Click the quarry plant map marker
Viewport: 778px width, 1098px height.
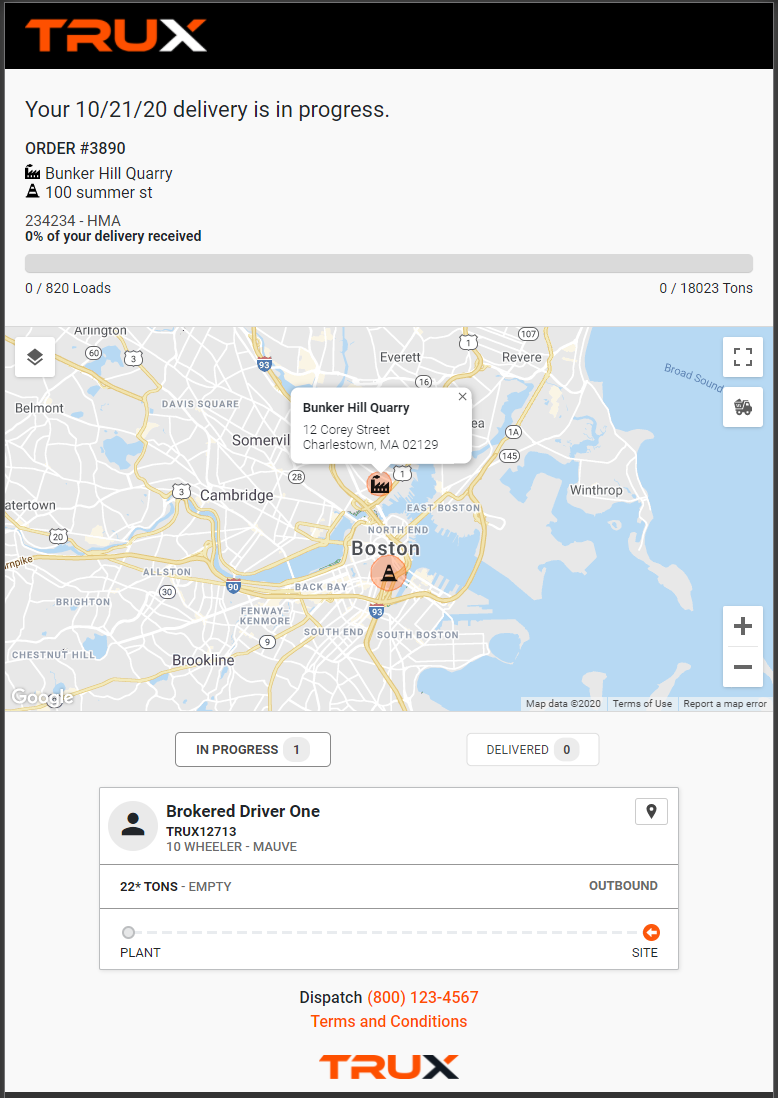(379, 483)
